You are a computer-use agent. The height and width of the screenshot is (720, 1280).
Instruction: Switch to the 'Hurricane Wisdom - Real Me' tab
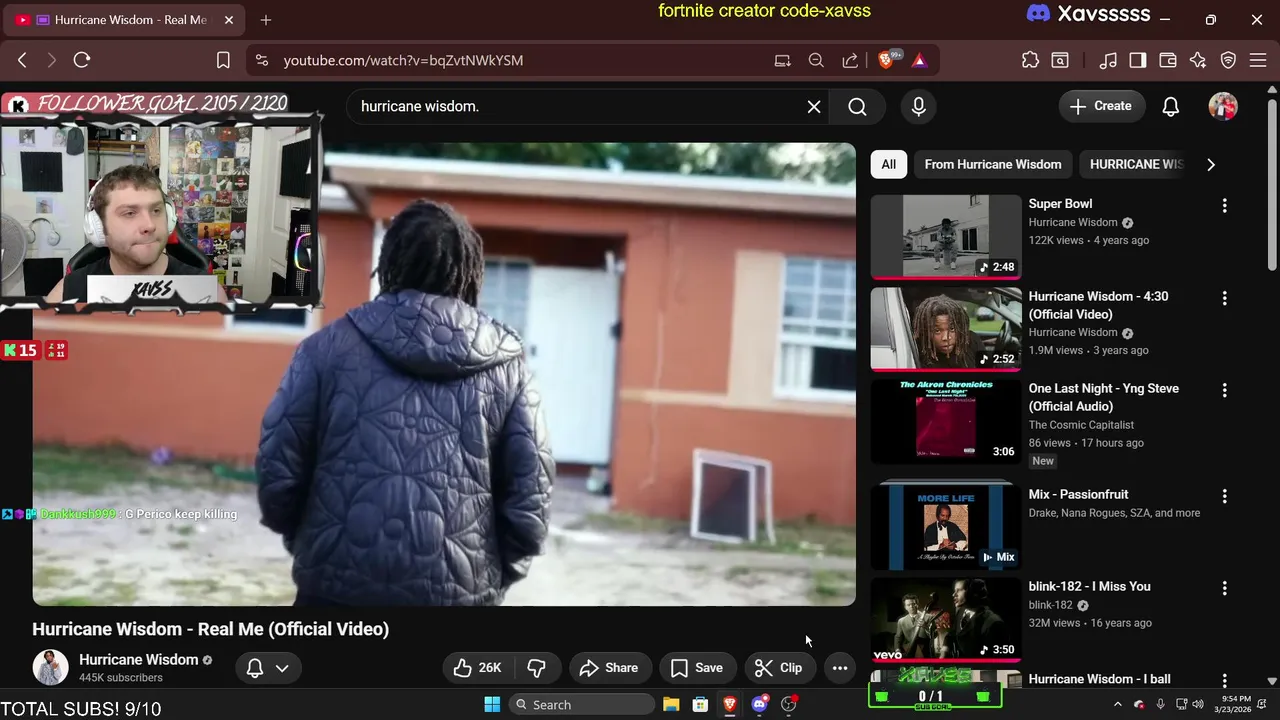[x=125, y=20]
